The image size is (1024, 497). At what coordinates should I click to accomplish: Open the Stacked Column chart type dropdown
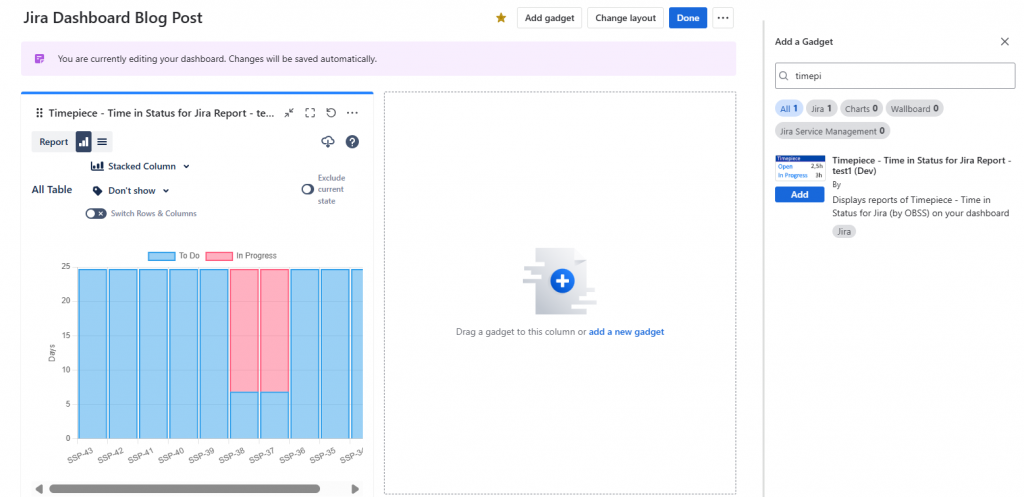140,166
